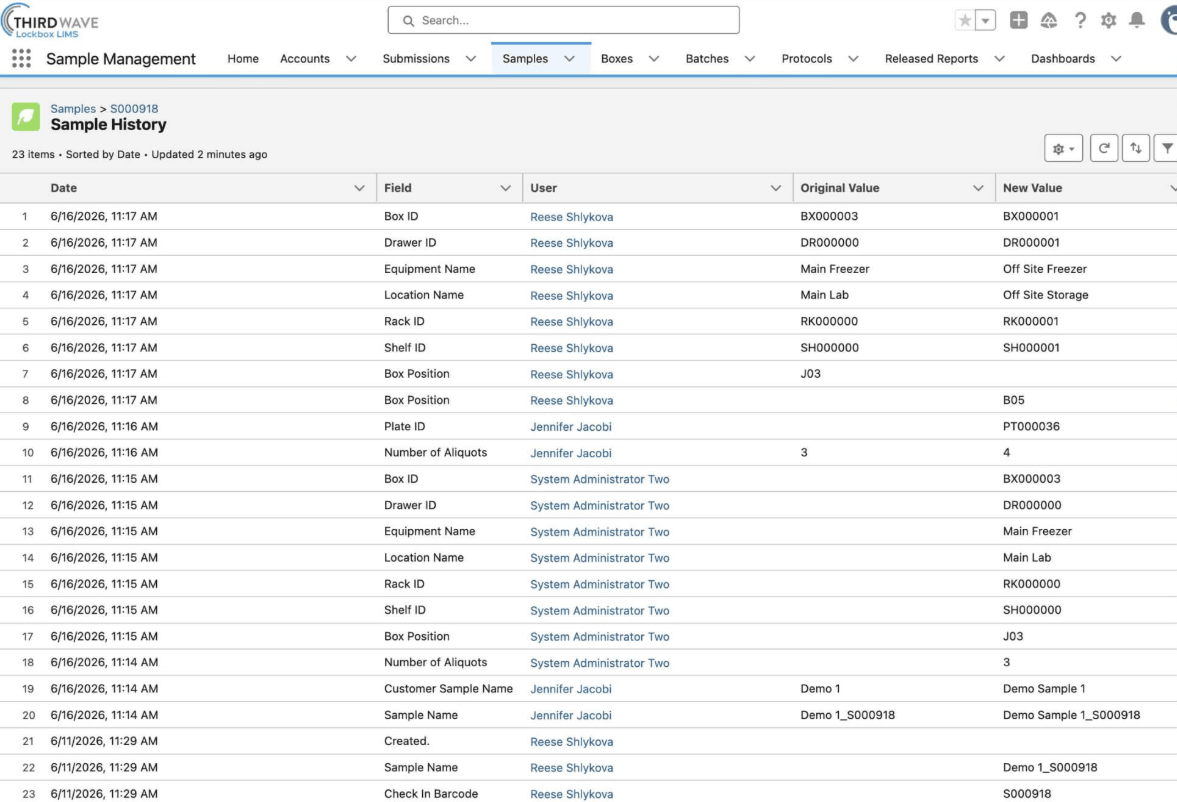1177x802 pixels.
Task: Select the 'Main Freezer' original value in row 3
Action: point(835,269)
